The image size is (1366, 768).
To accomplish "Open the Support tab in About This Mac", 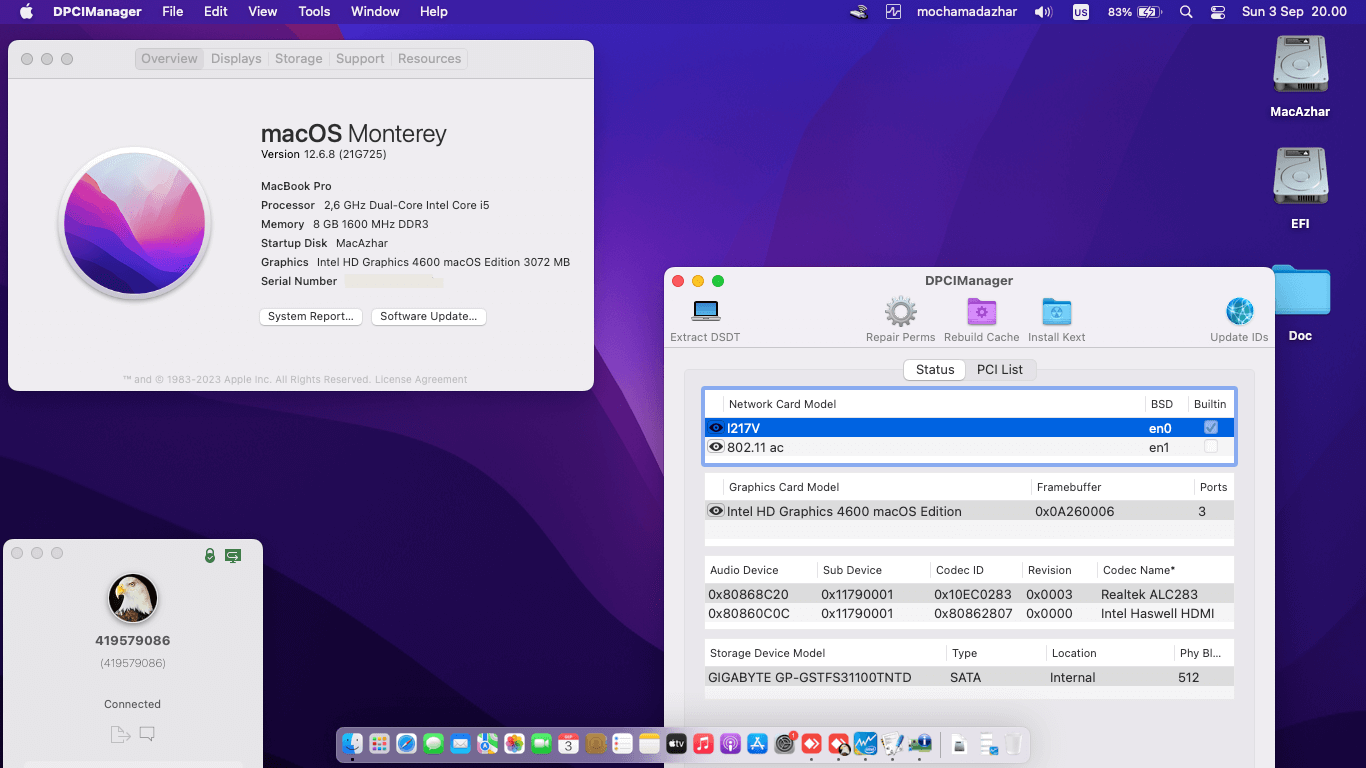I will pos(360,59).
